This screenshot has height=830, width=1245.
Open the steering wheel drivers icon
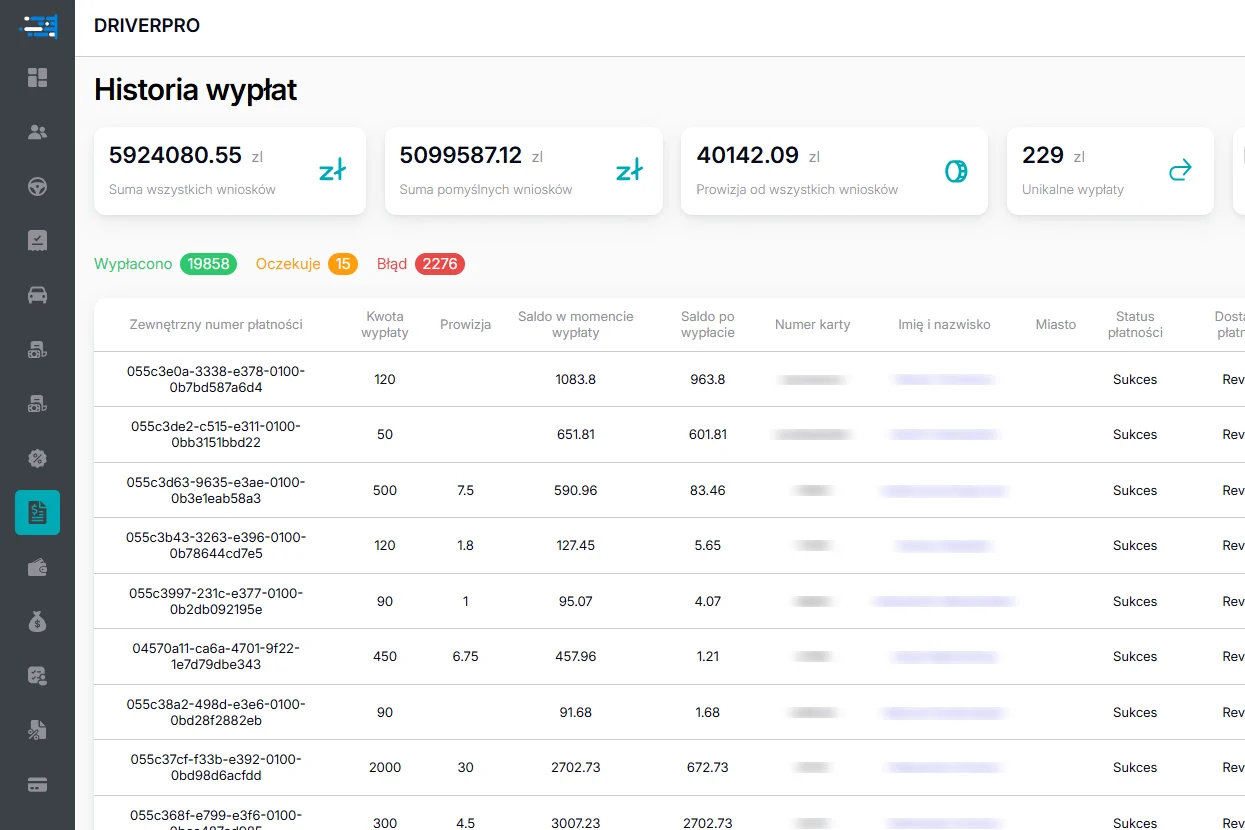[37, 186]
